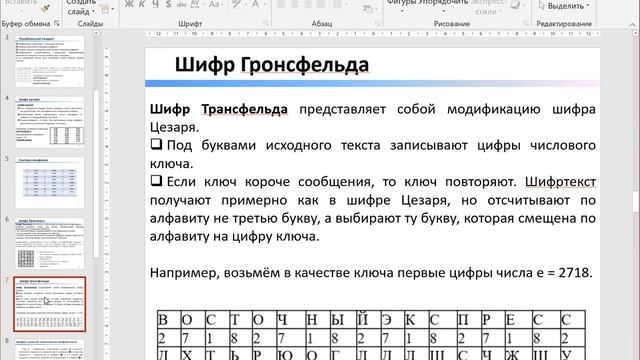Select slide 3 thumbnail
The height and width of the screenshot is (360, 640).
pos(49,61)
